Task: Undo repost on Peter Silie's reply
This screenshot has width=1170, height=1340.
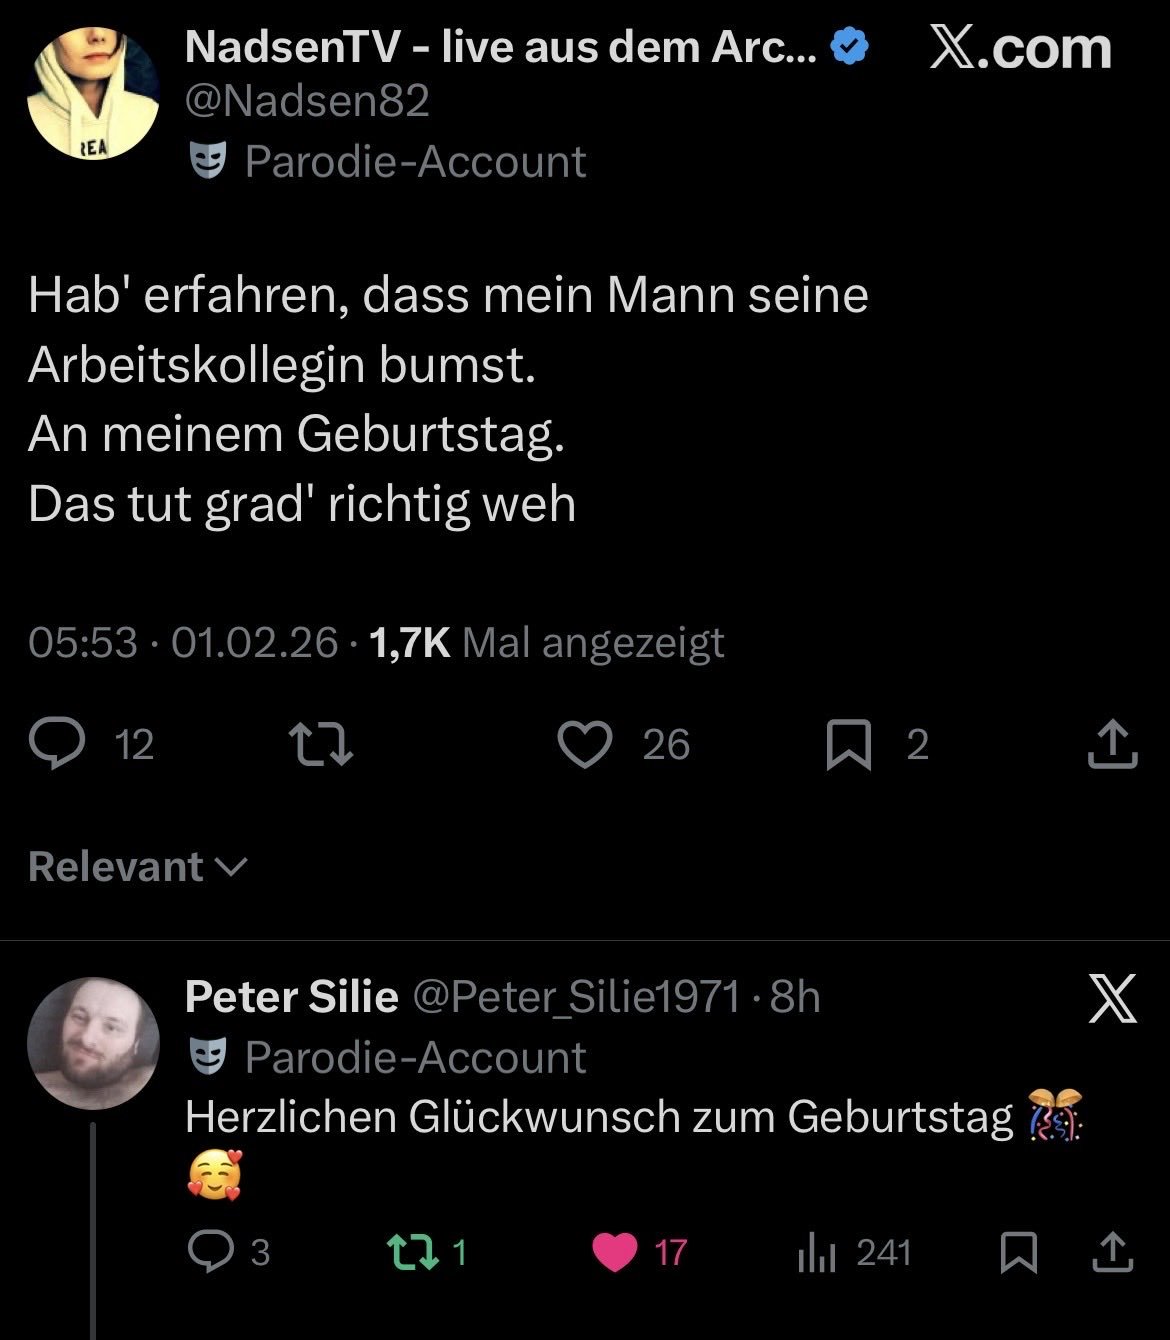Action: tap(409, 1252)
